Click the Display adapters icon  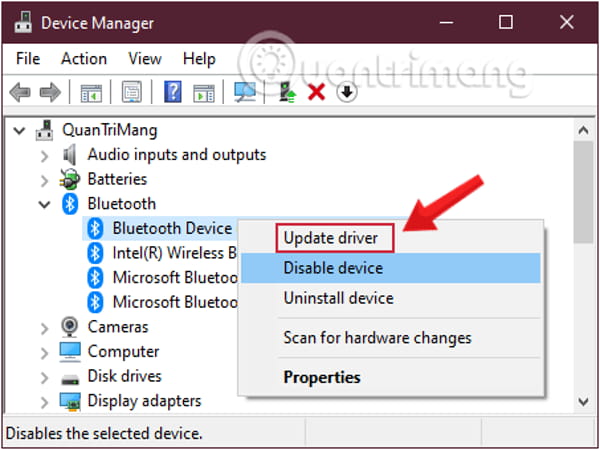(x=70, y=401)
